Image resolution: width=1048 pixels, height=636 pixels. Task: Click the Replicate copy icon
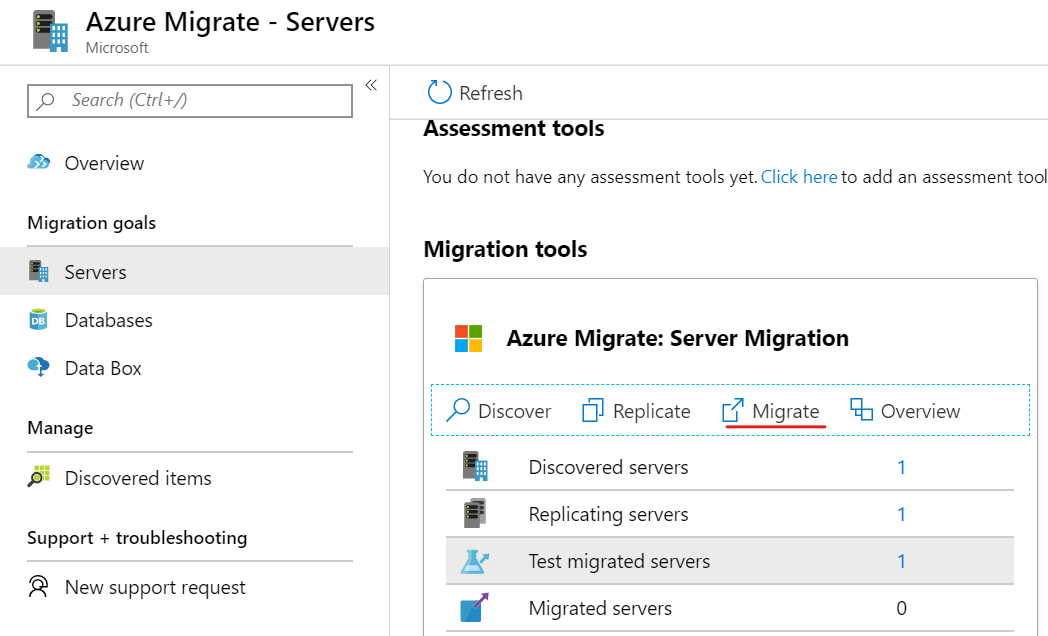point(593,410)
